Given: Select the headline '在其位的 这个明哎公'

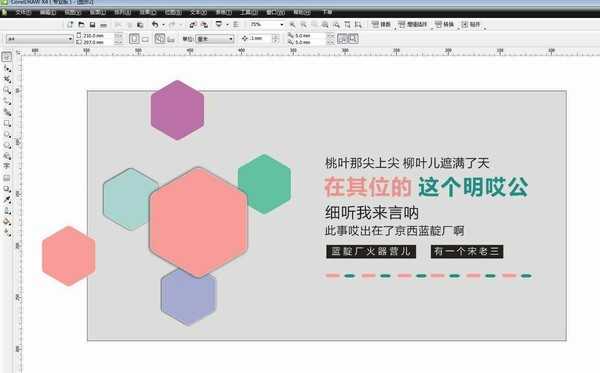Looking at the screenshot, I should click(426, 187).
